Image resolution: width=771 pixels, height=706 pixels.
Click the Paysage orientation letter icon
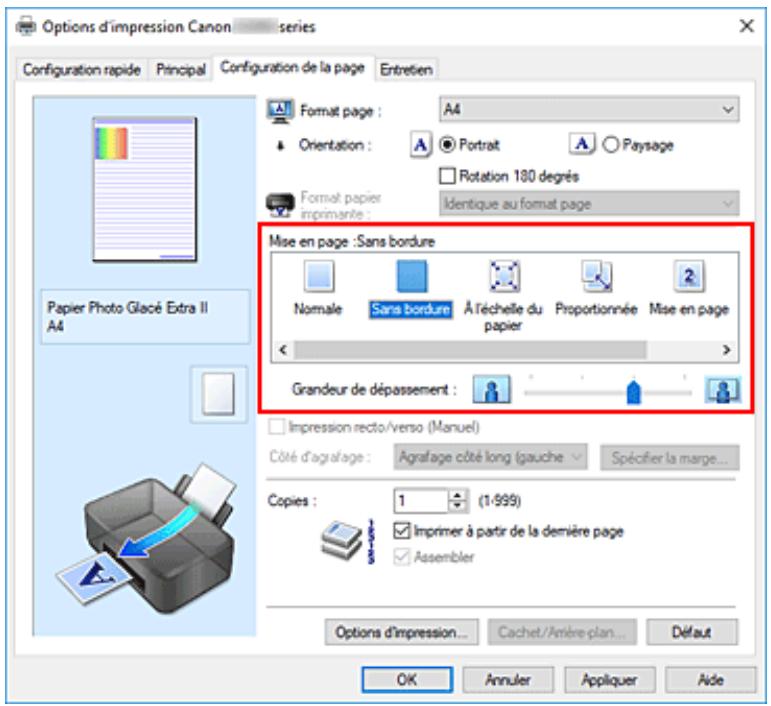582,144
